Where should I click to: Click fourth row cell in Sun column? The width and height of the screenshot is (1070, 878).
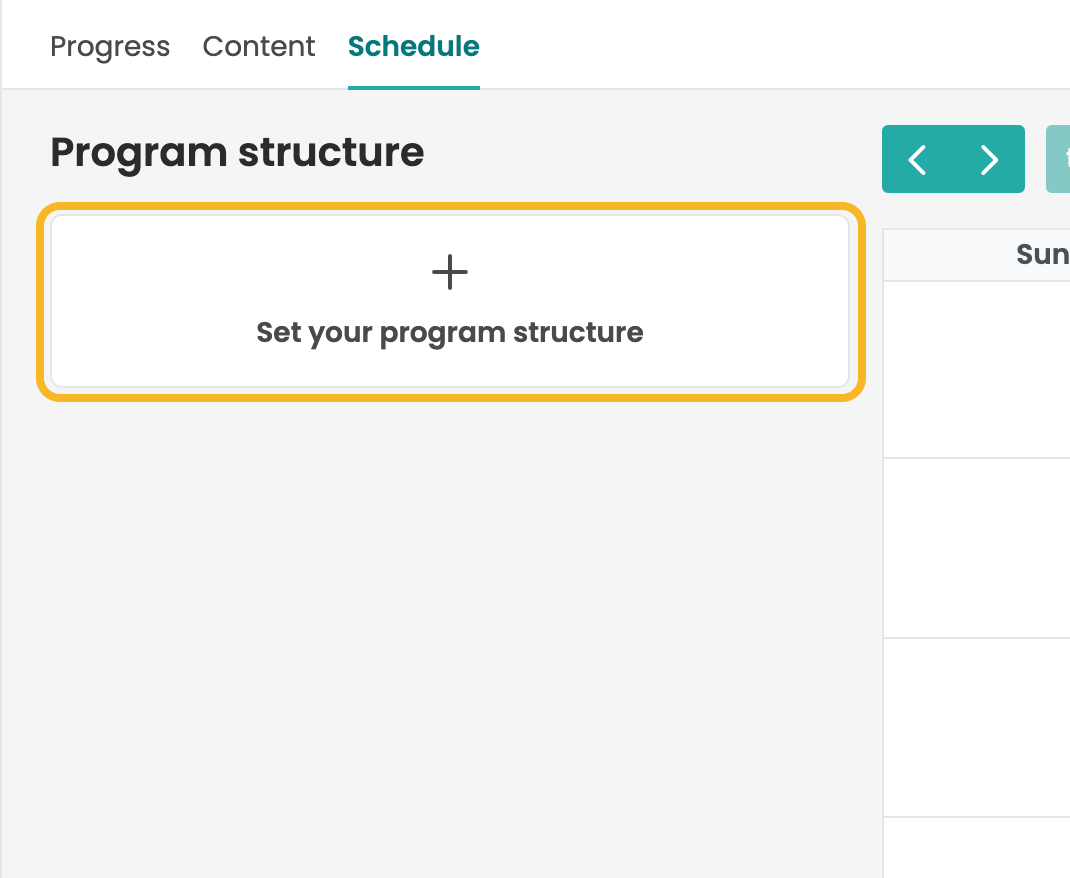point(977,848)
